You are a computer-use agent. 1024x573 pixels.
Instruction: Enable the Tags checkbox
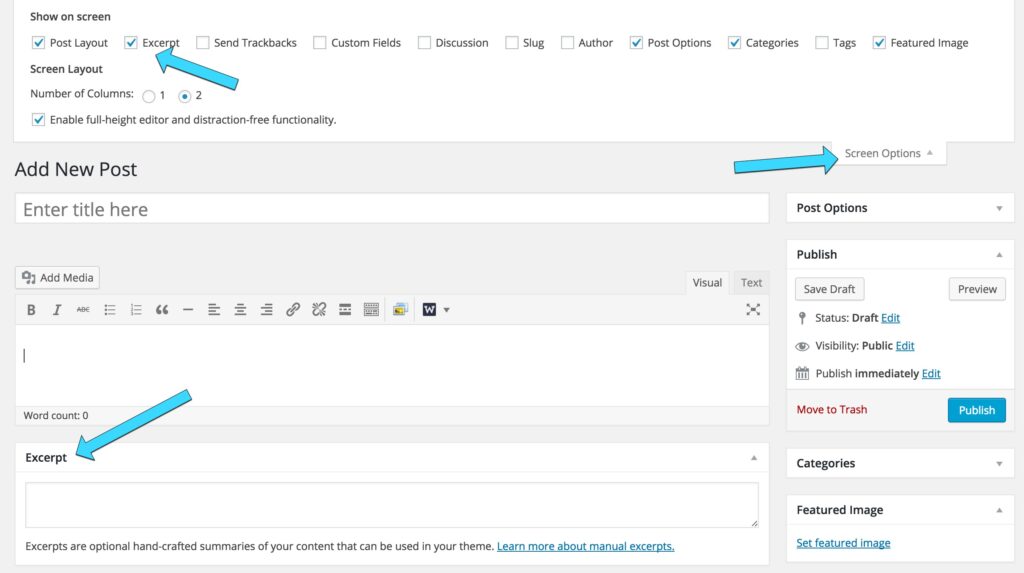(822, 42)
